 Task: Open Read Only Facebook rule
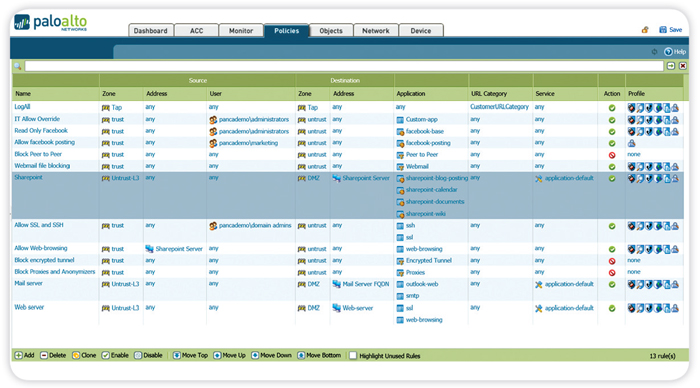41,130
